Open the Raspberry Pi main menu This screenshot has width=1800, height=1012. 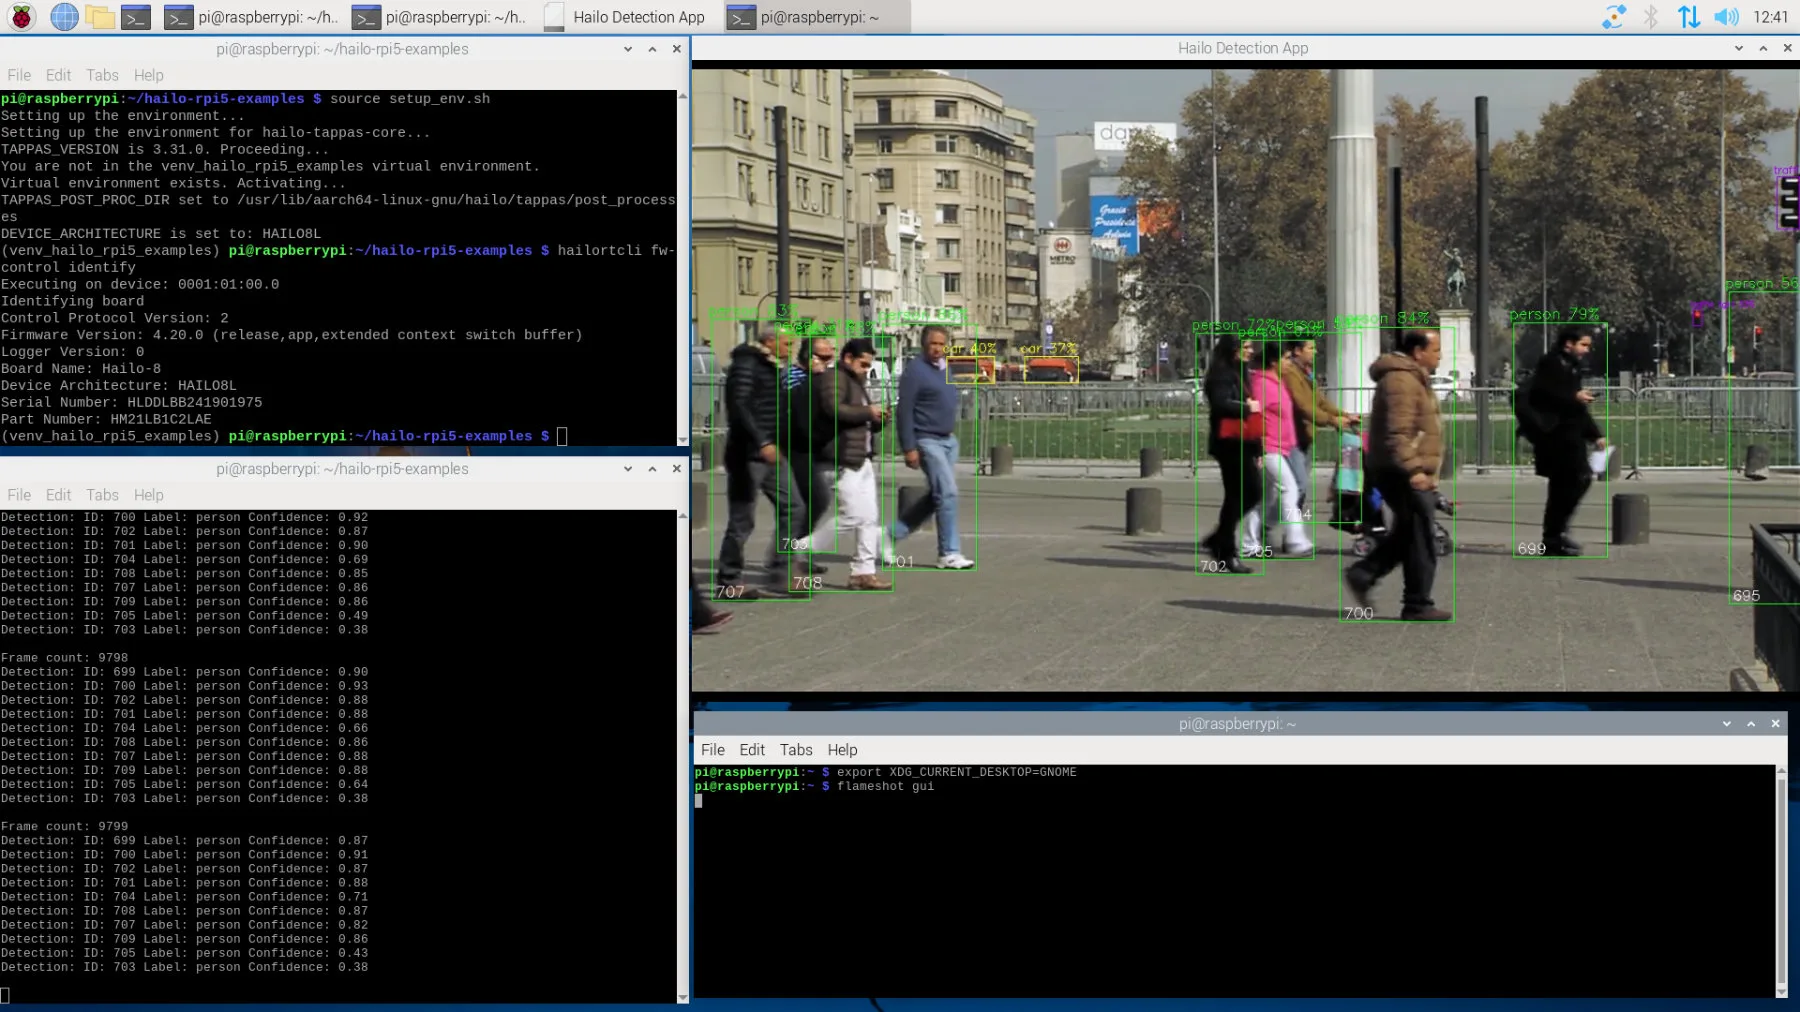(21, 17)
